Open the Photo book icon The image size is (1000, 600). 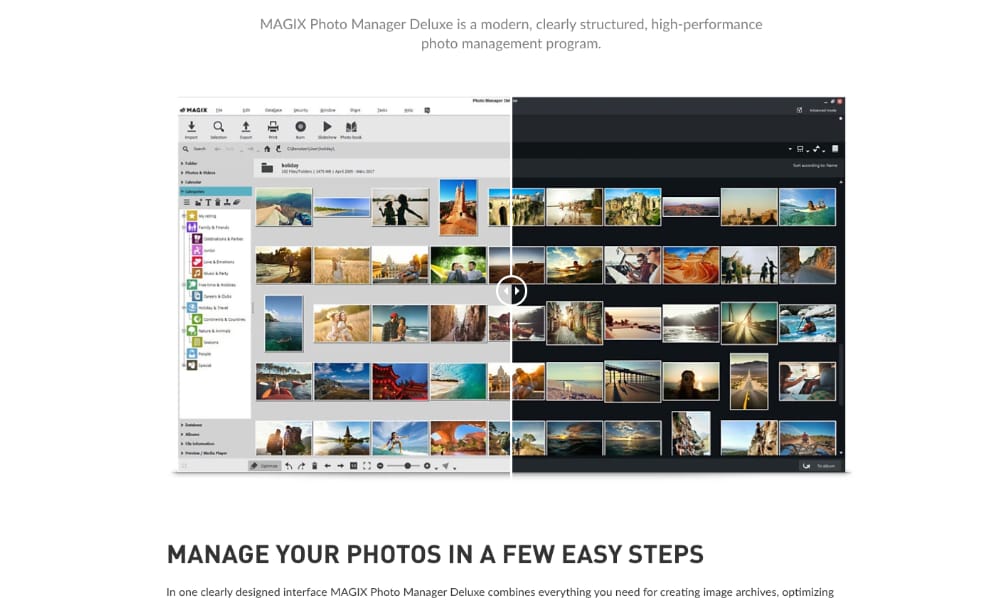point(351,127)
